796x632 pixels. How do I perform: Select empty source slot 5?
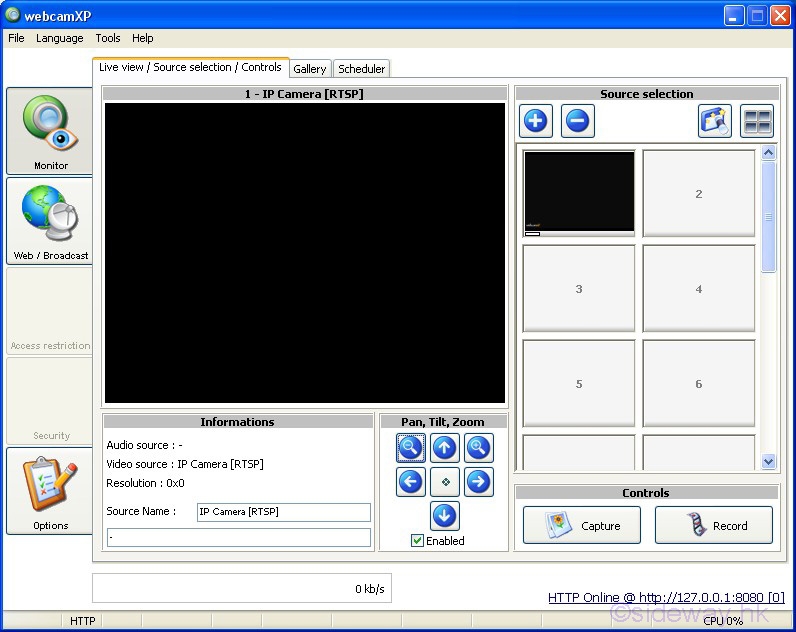click(579, 383)
